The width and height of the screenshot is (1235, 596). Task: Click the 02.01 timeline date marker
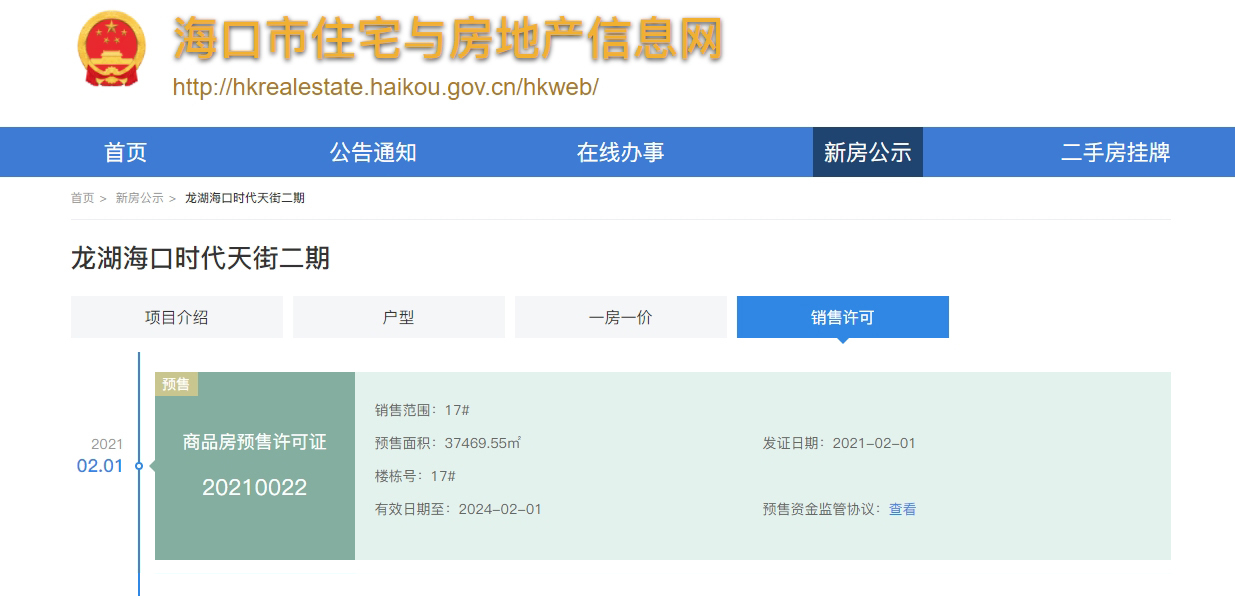(100, 466)
